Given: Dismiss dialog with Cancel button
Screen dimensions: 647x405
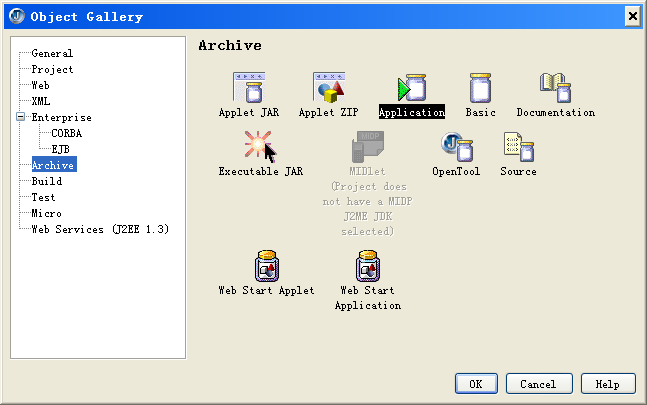Looking at the screenshot, I should pyautogui.click(x=539, y=384).
